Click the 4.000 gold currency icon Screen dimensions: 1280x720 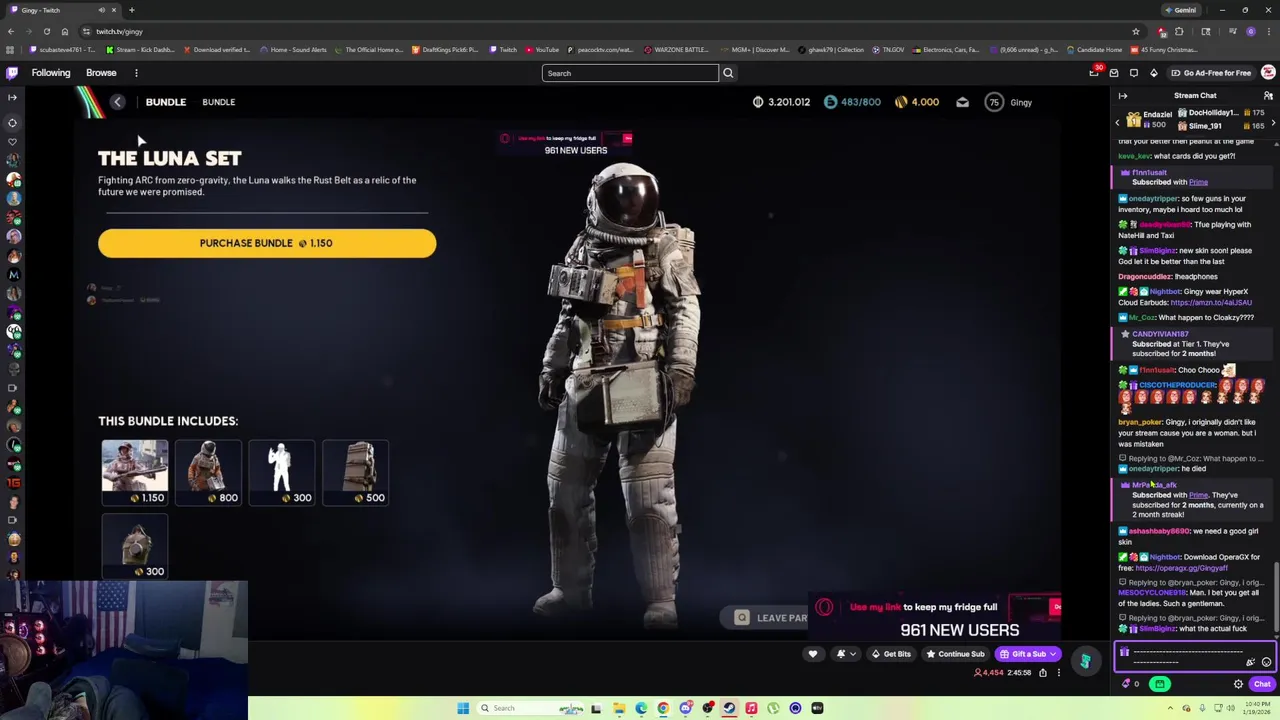click(x=901, y=102)
